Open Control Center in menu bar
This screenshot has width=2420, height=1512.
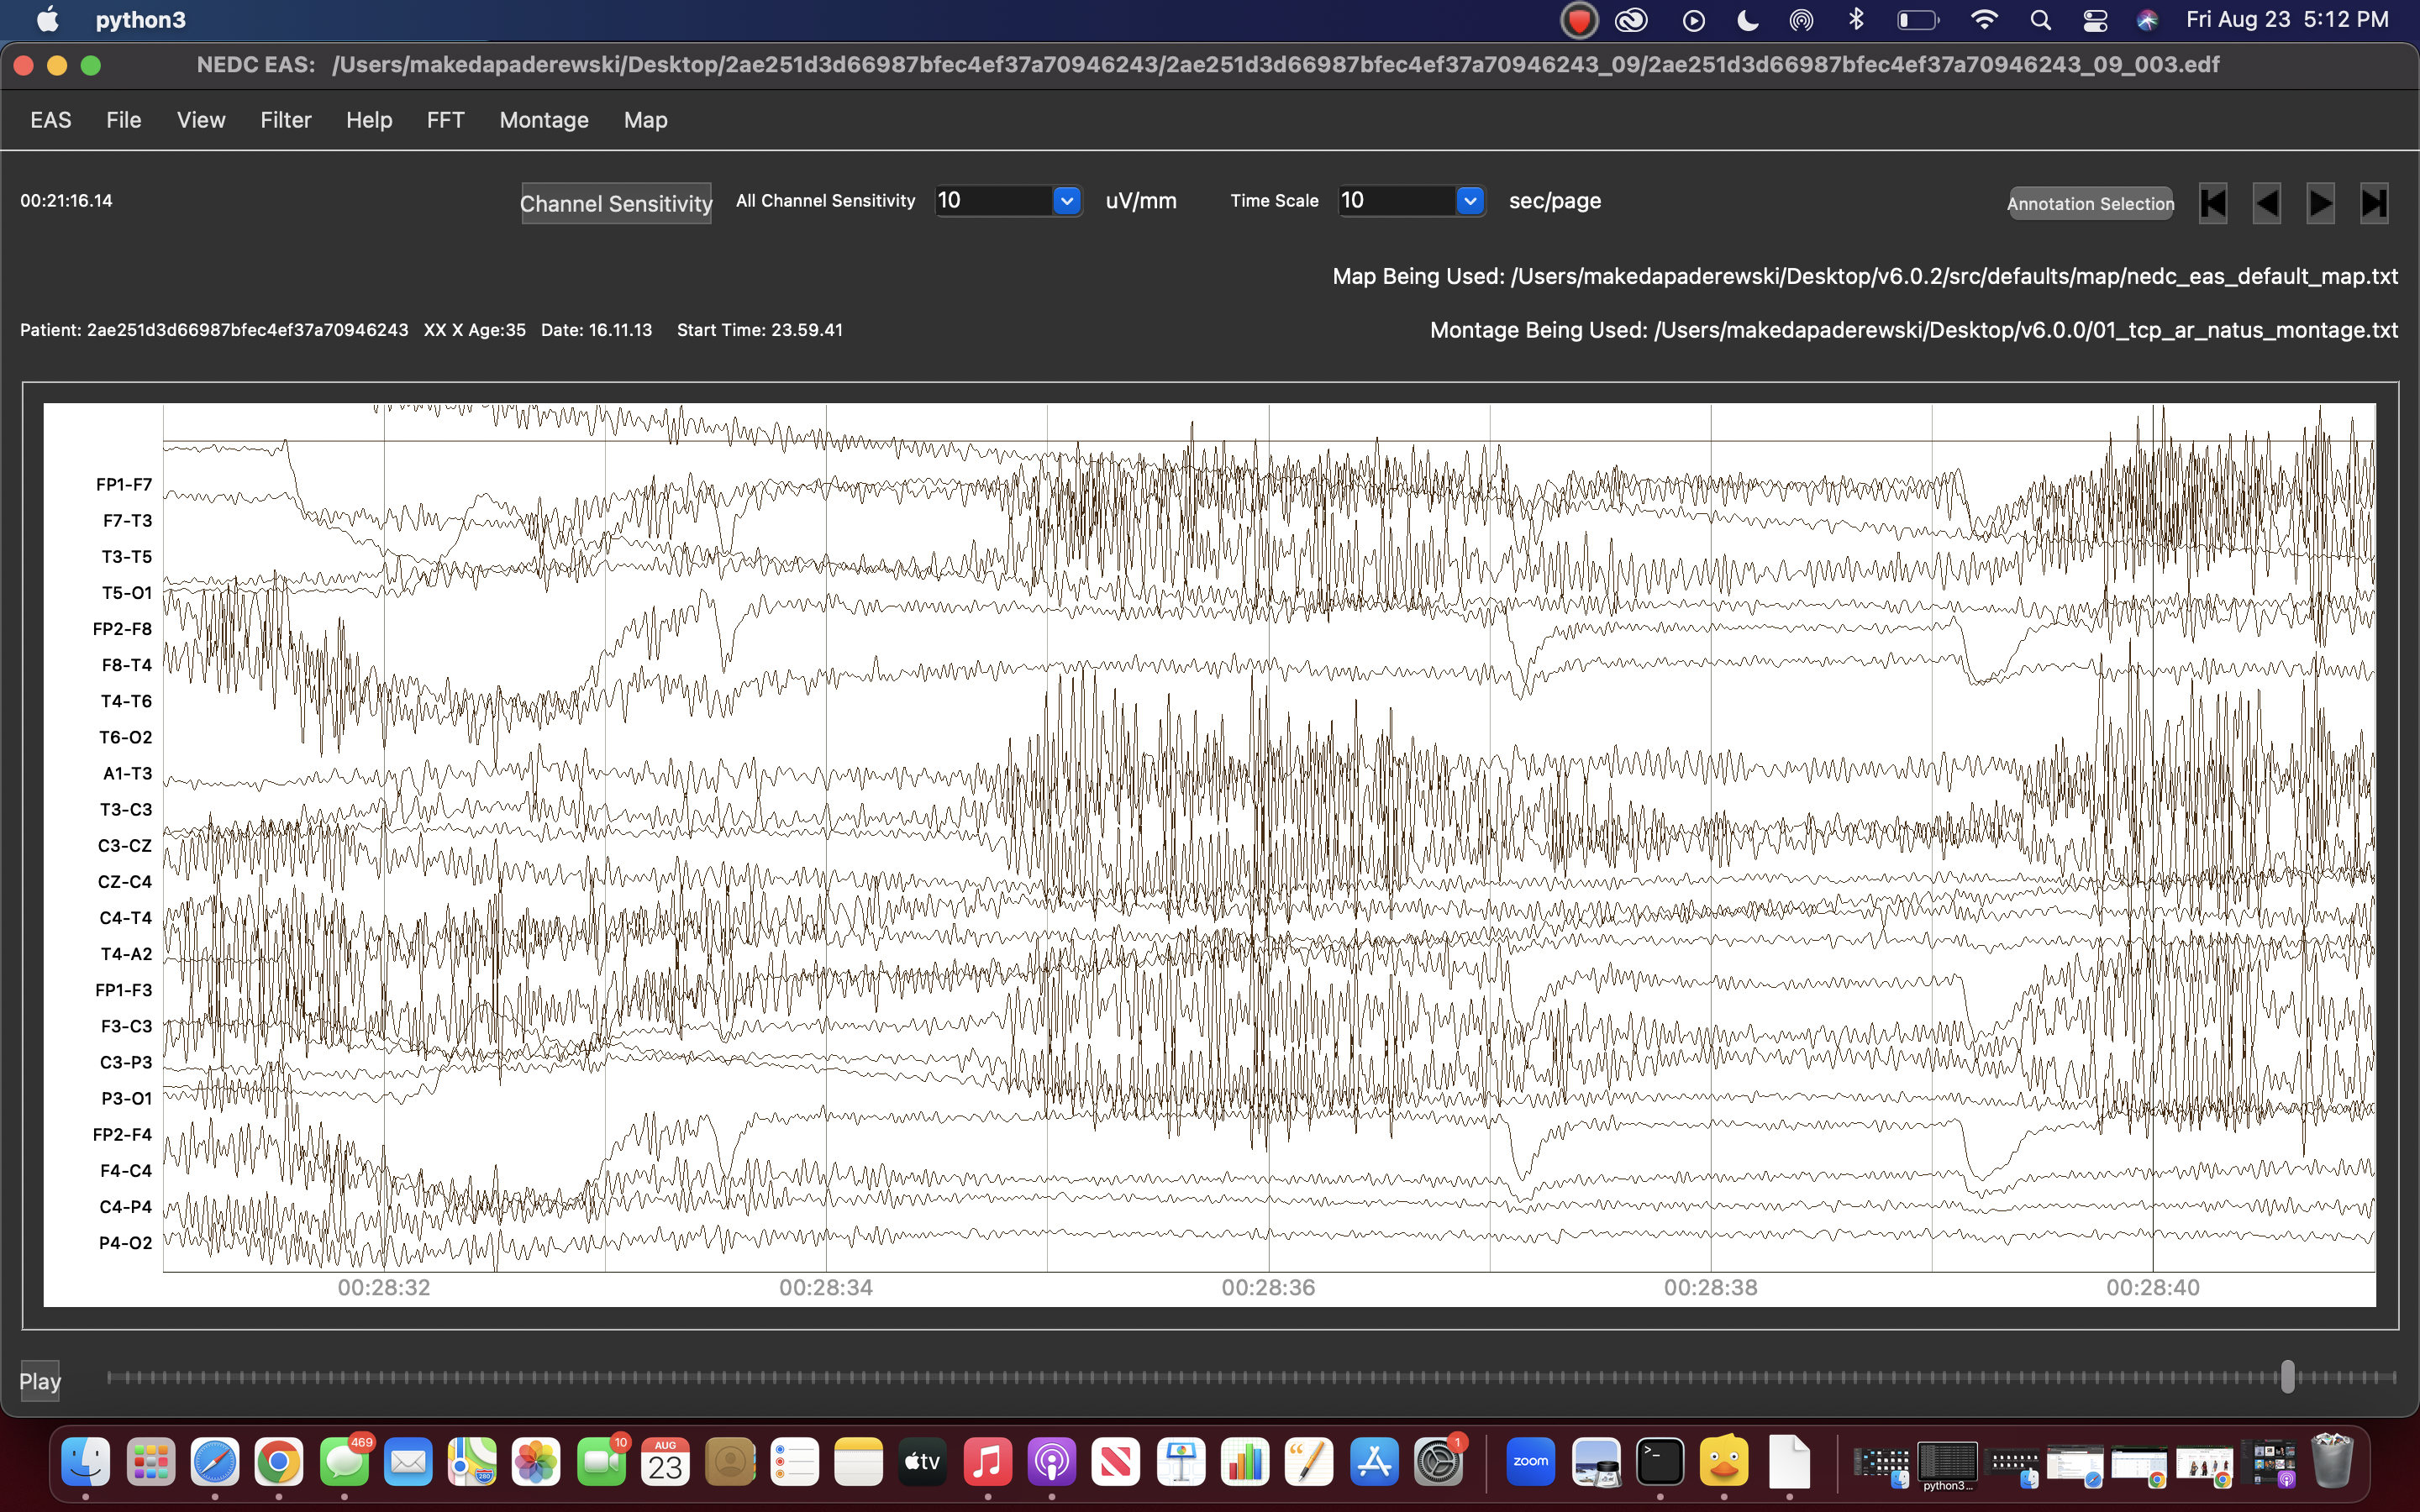(2094, 20)
